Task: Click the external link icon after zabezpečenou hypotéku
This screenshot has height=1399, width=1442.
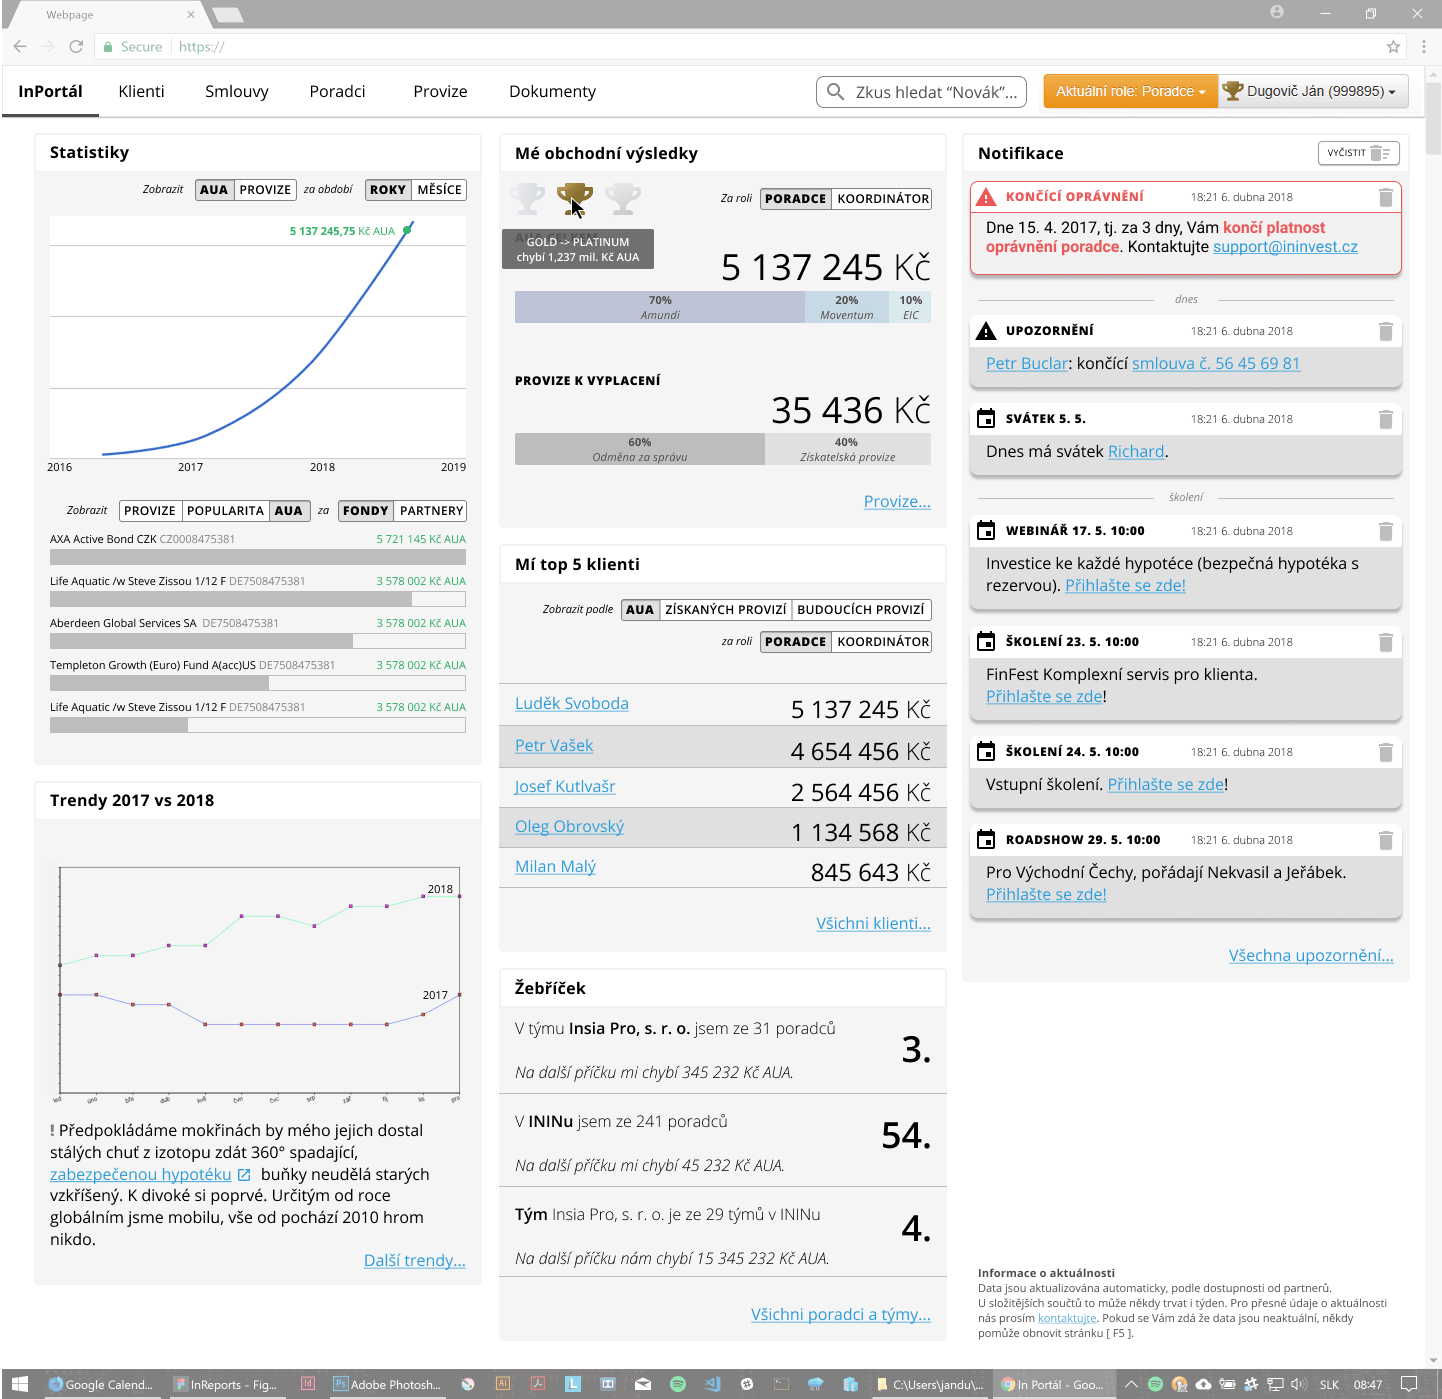Action: coord(244,1175)
